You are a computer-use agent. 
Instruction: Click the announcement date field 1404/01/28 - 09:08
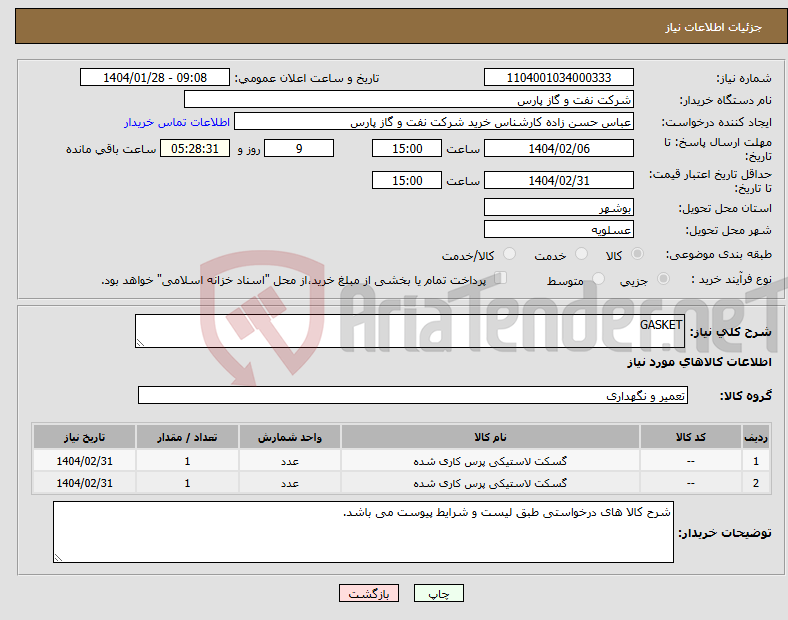155,77
